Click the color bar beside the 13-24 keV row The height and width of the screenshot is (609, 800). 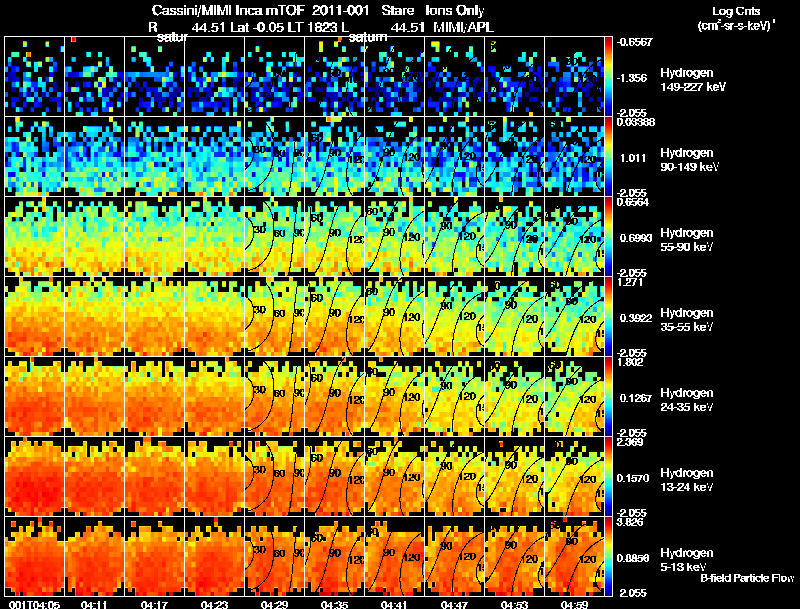click(x=608, y=476)
